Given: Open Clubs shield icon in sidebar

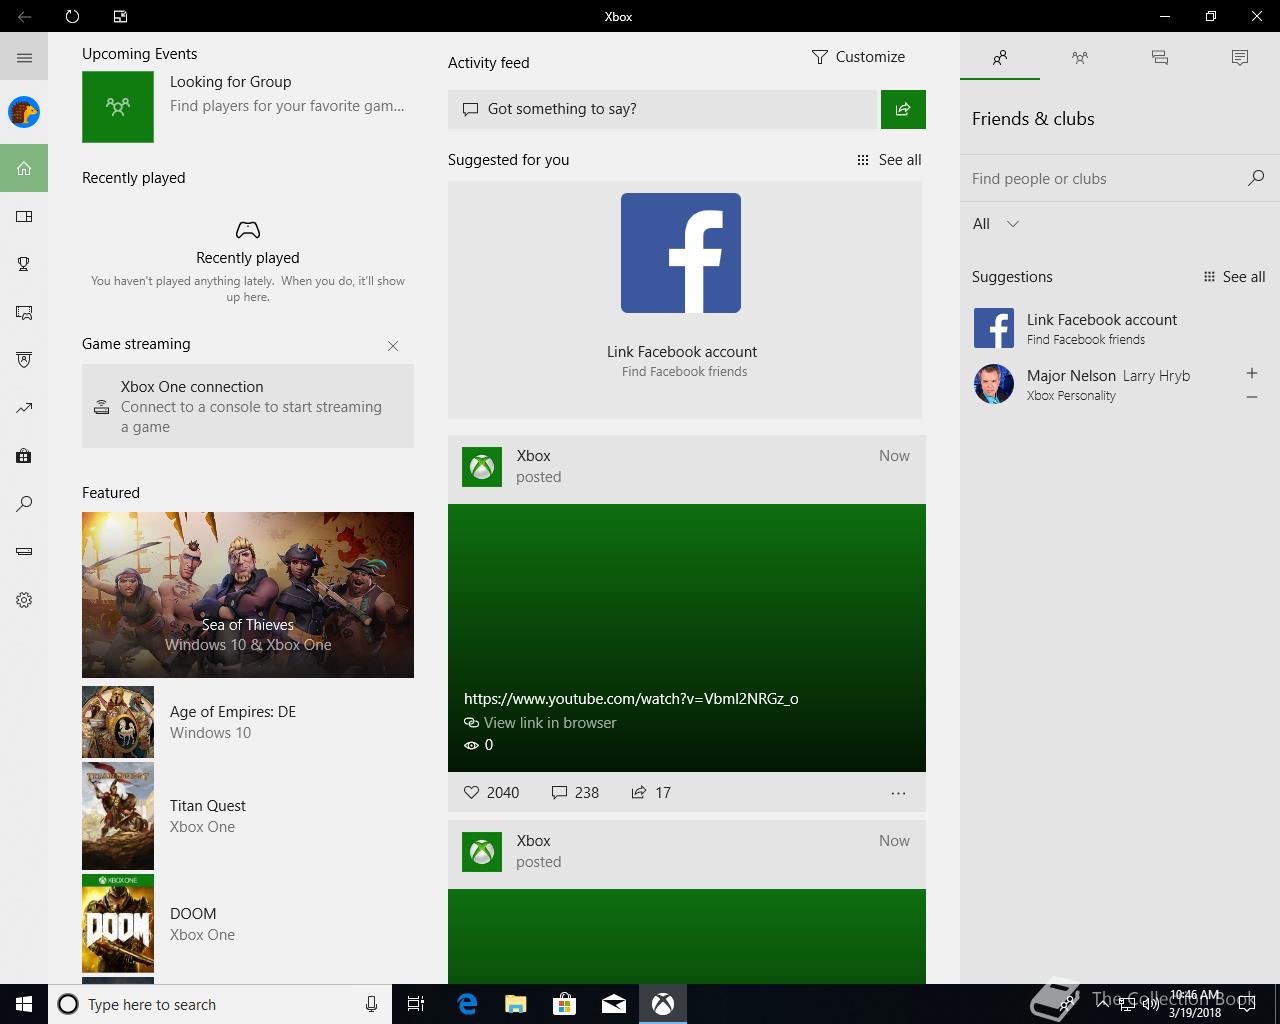Looking at the screenshot, I should tap(24, 360).
